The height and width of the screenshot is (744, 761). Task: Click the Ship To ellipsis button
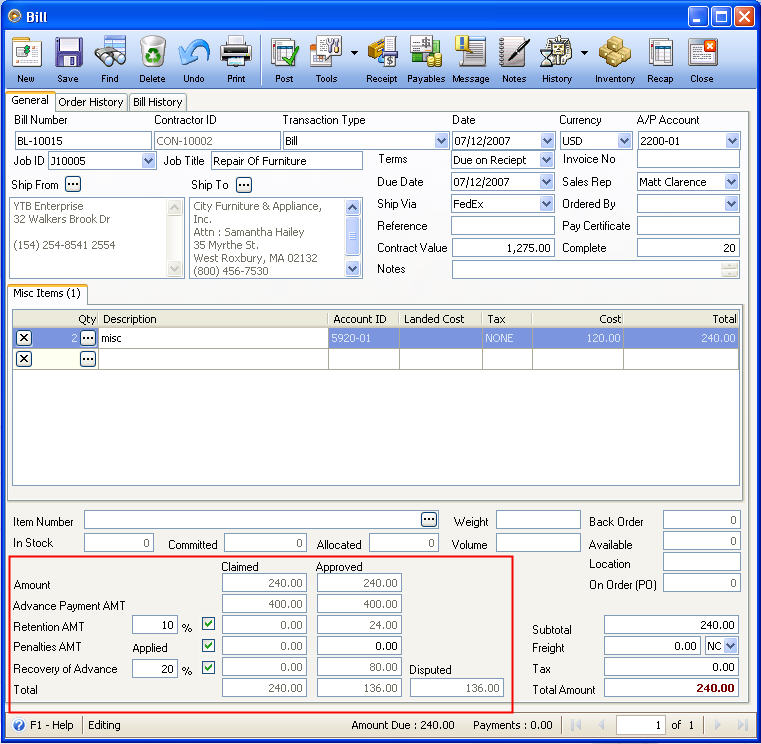tap(244, 185)
